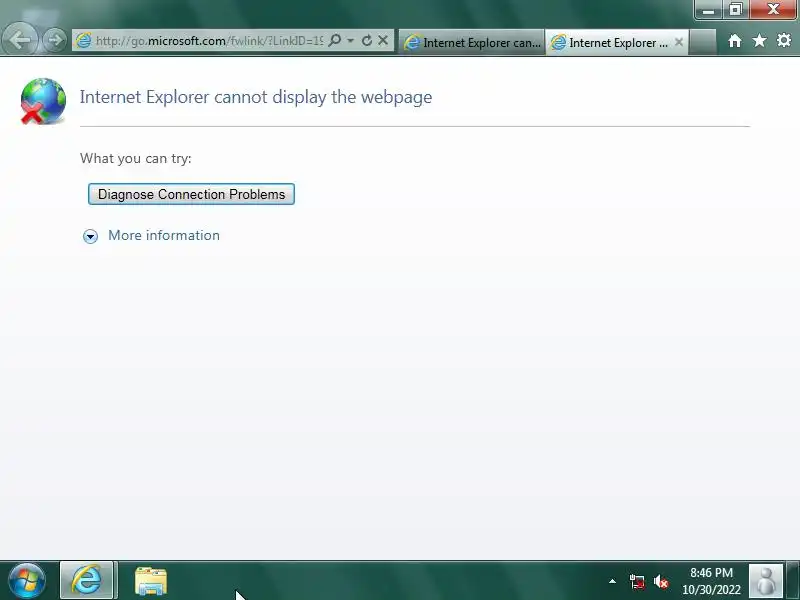Click the globe error icon
The height and width of the screenshot is (600, 800).
click(43, 101)
